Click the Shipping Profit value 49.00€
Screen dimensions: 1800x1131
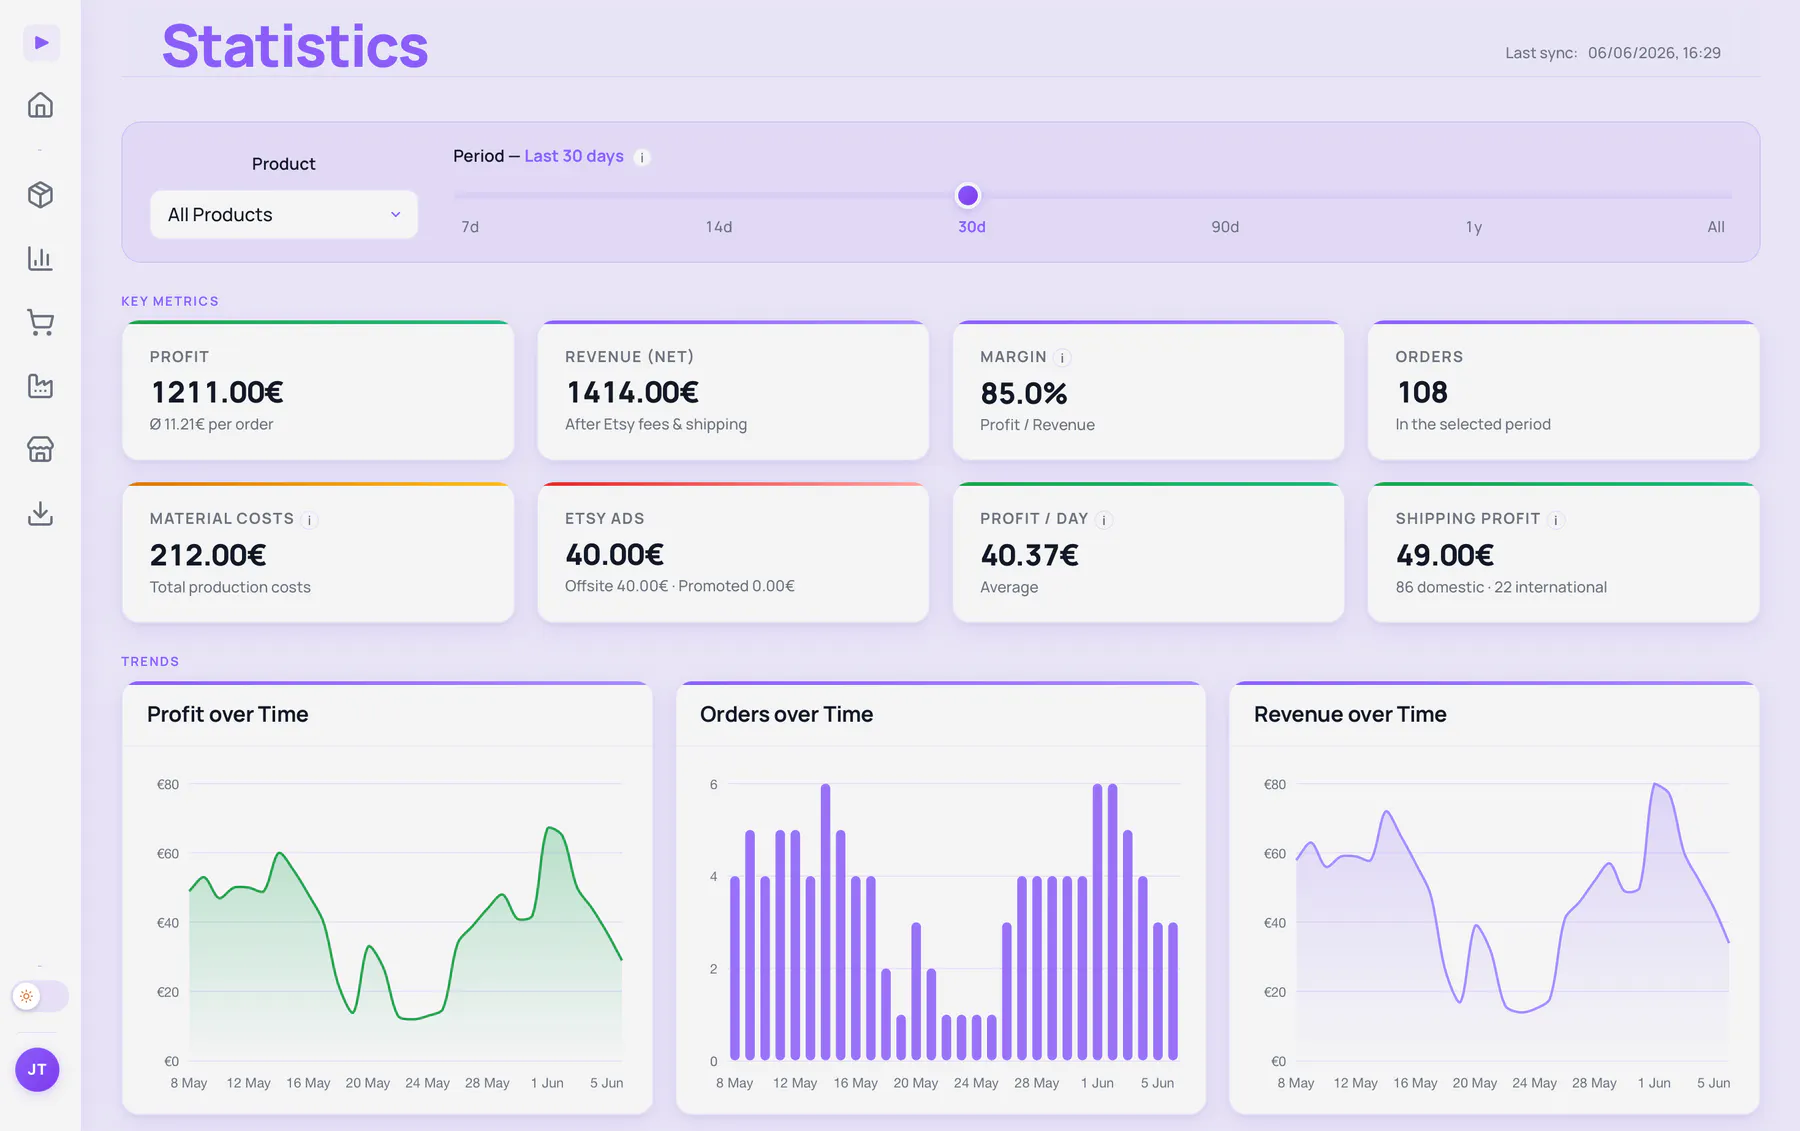tap(1445, 555)
